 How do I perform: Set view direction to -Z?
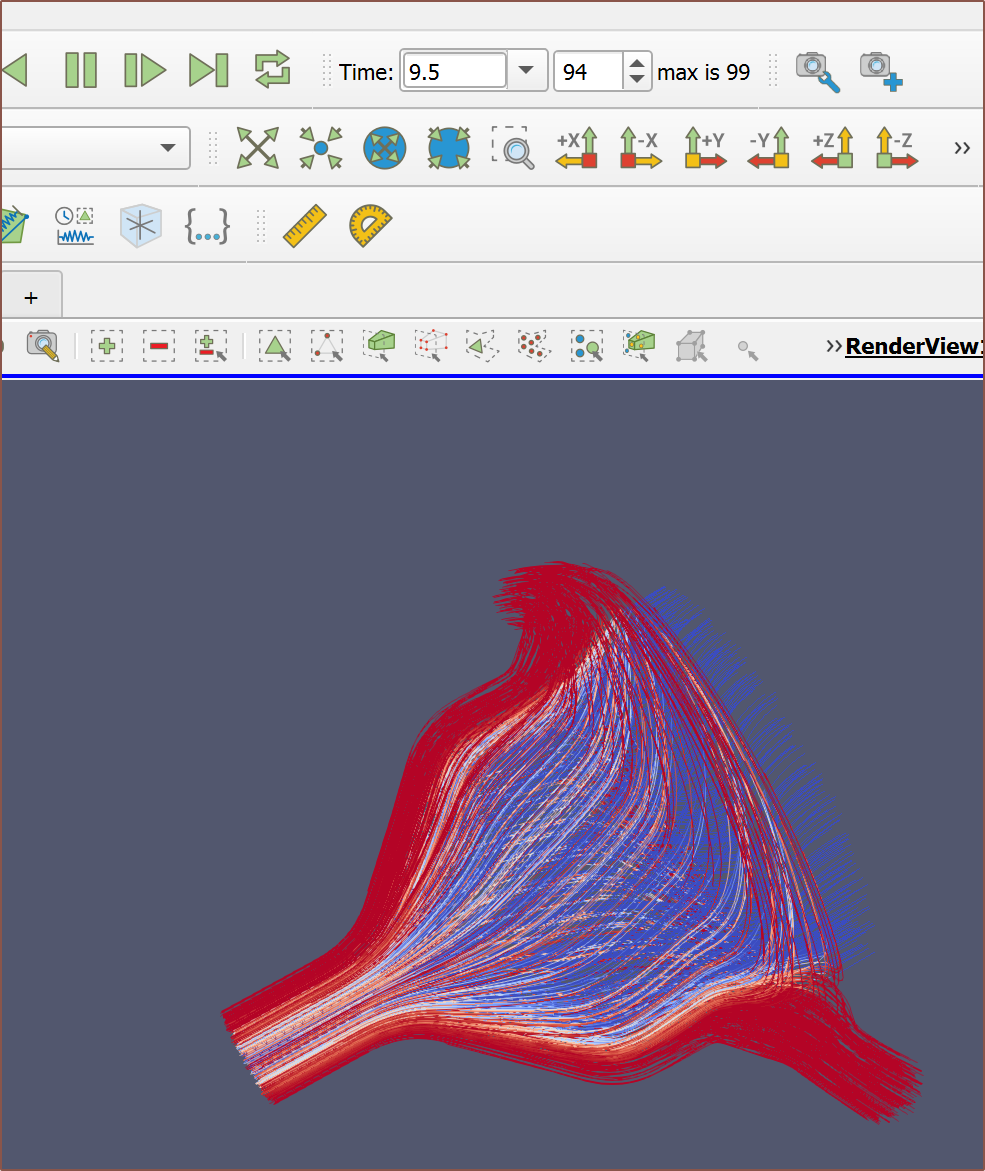(x=897, y=148)
